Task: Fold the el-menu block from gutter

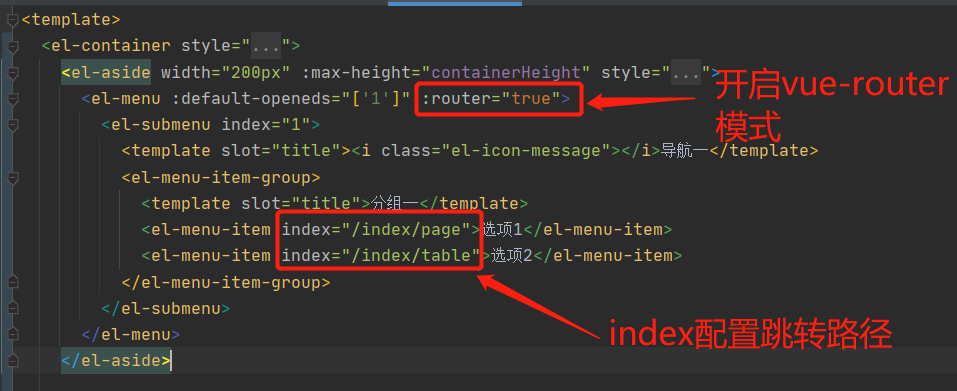Action: [x=13, y=99]
